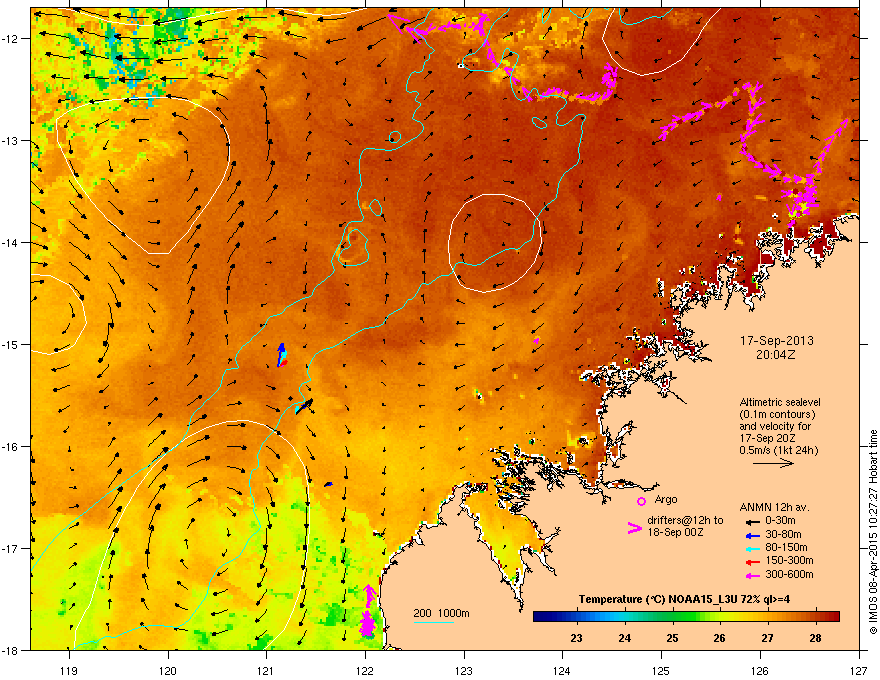The image size is (880, 680).
Task: Click the '-15' latitude axis label
Action: [11, 344]
